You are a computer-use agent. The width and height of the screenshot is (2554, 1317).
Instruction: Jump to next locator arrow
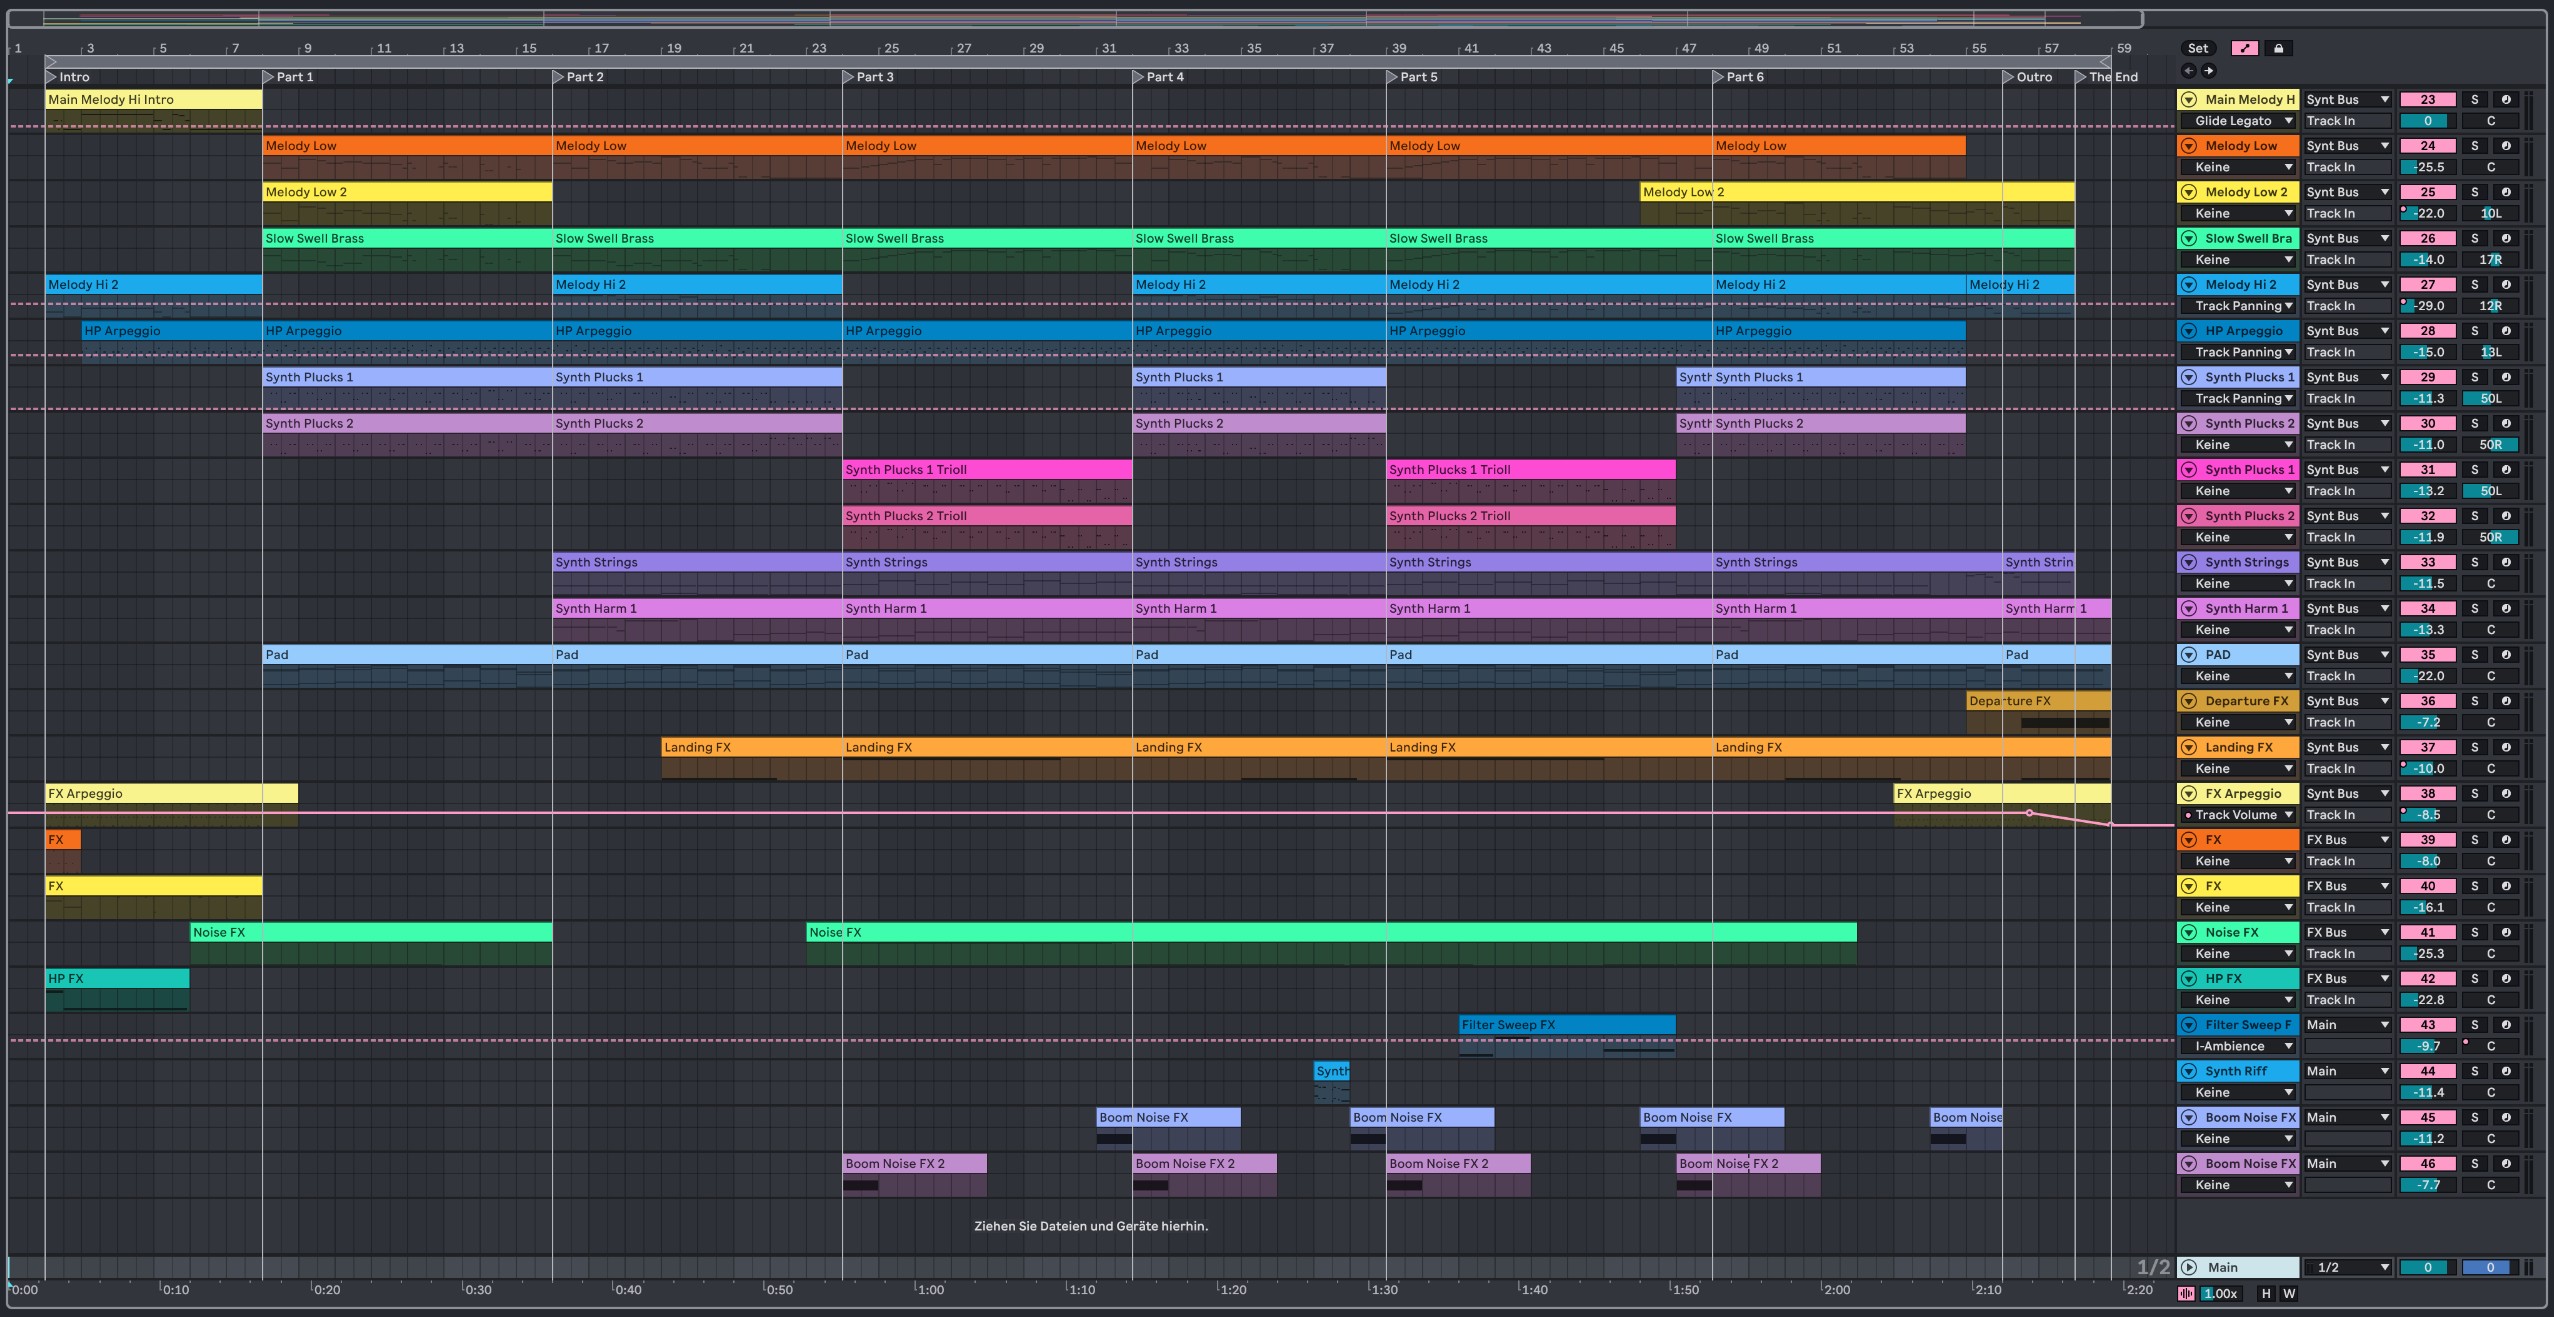point(2209,71)
